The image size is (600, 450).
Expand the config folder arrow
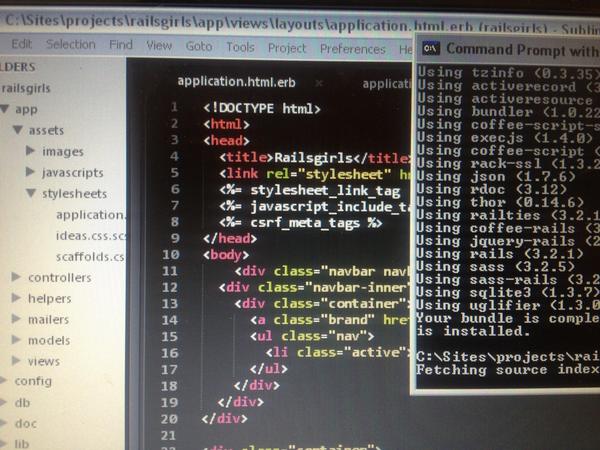(3, 380)
